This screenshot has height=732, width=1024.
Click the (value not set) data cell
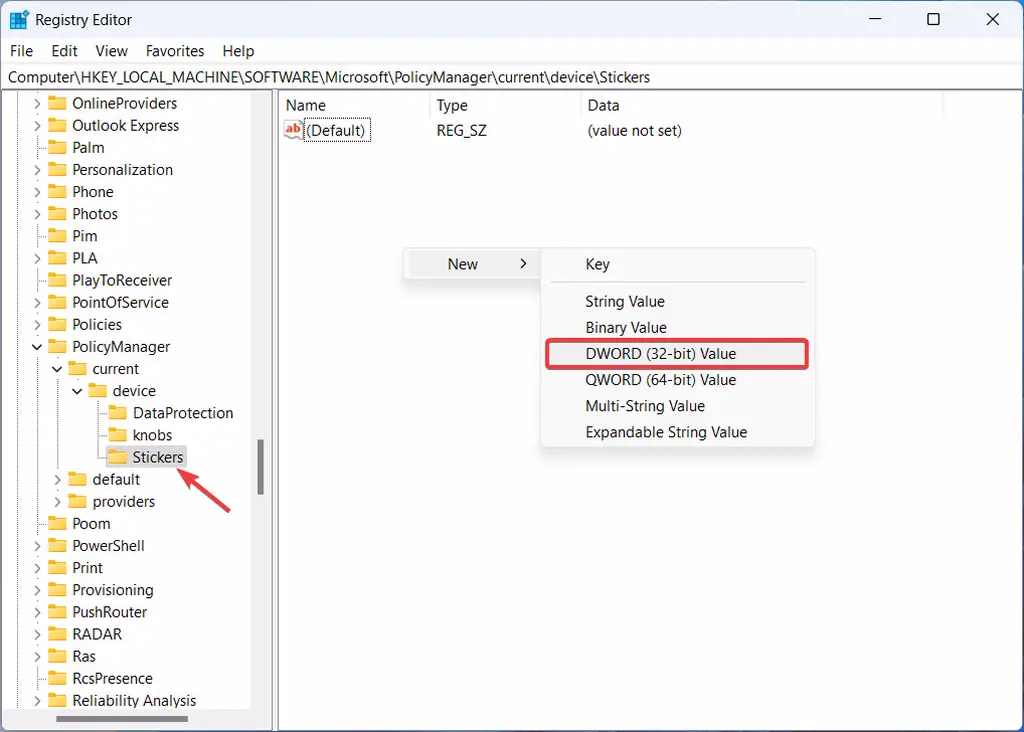[634, 131]
